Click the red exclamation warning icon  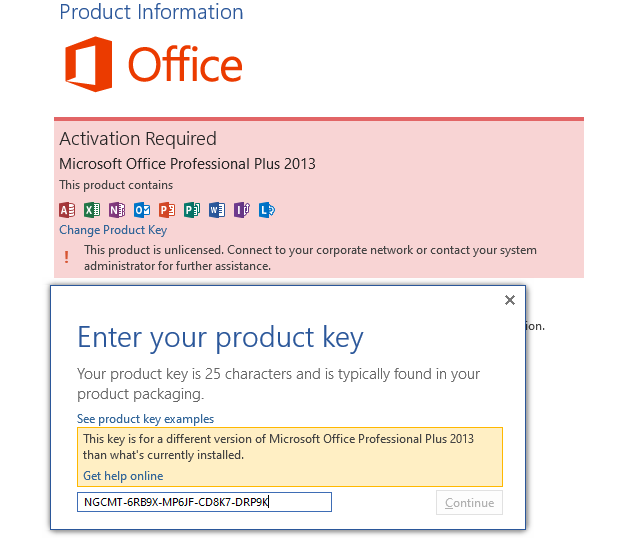tap(66, 257)
